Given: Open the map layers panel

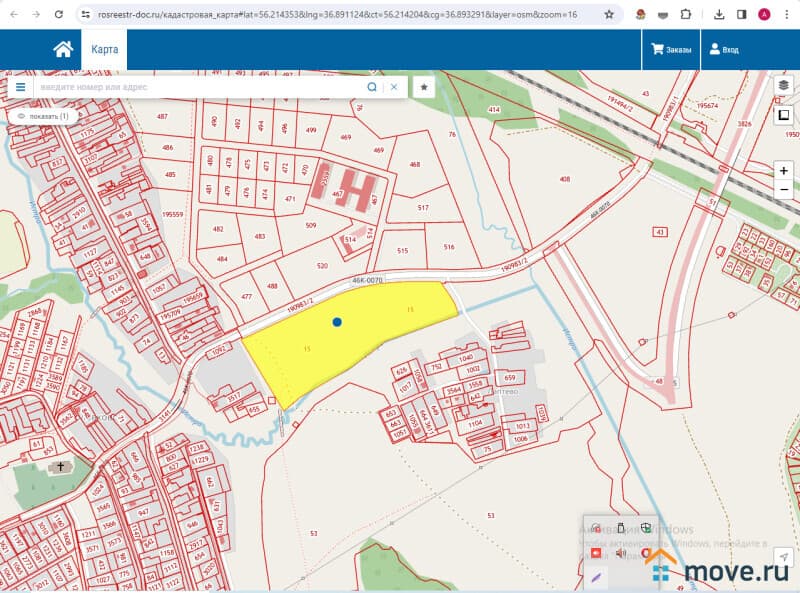Looking at the screenshot, I should (784, 86).
